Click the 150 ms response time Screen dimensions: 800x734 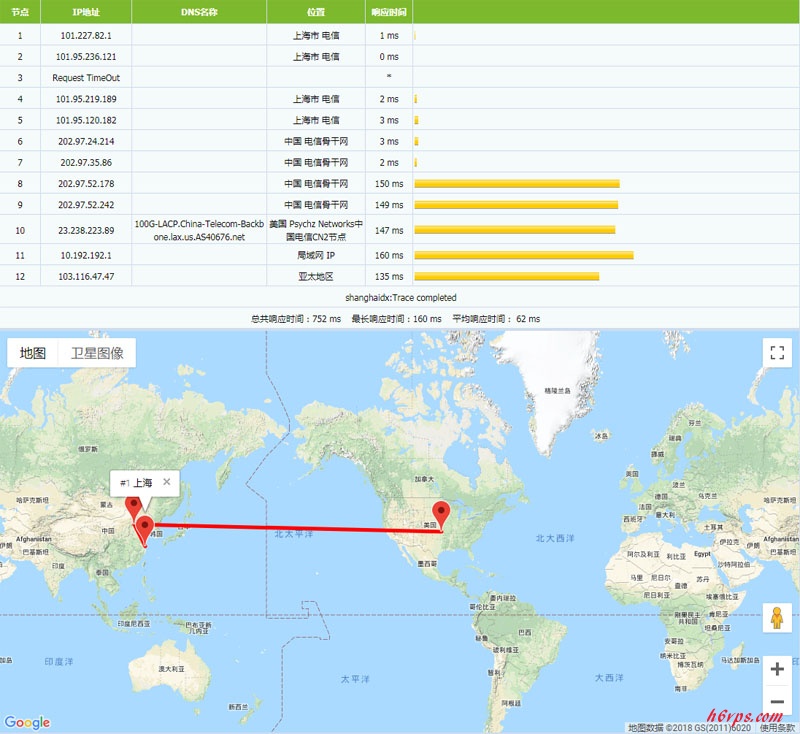pyautogui.click(x=389, y=184)
